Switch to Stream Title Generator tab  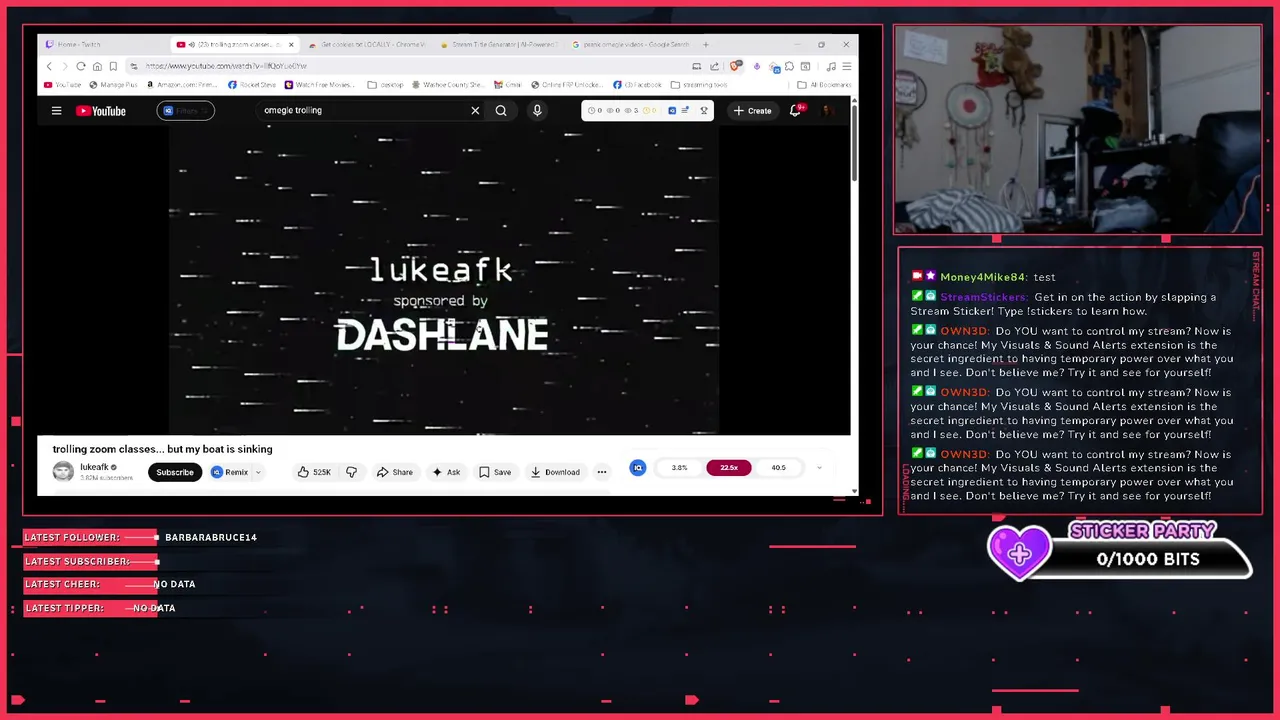(497, 44)
